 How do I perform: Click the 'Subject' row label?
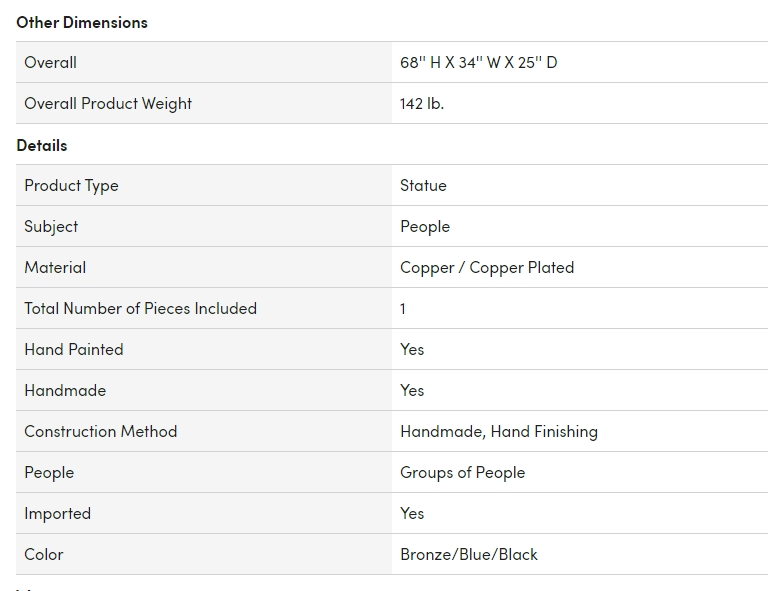51,226
